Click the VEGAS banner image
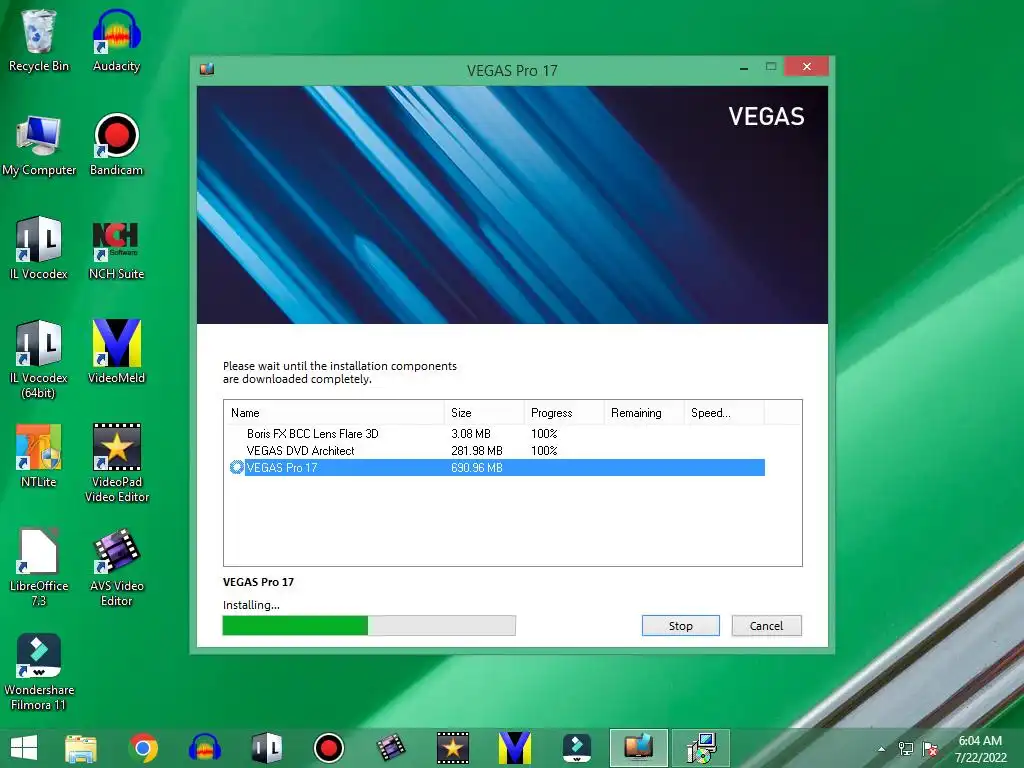Viewport: 1024px width, 768px height. tap(513, 205)
